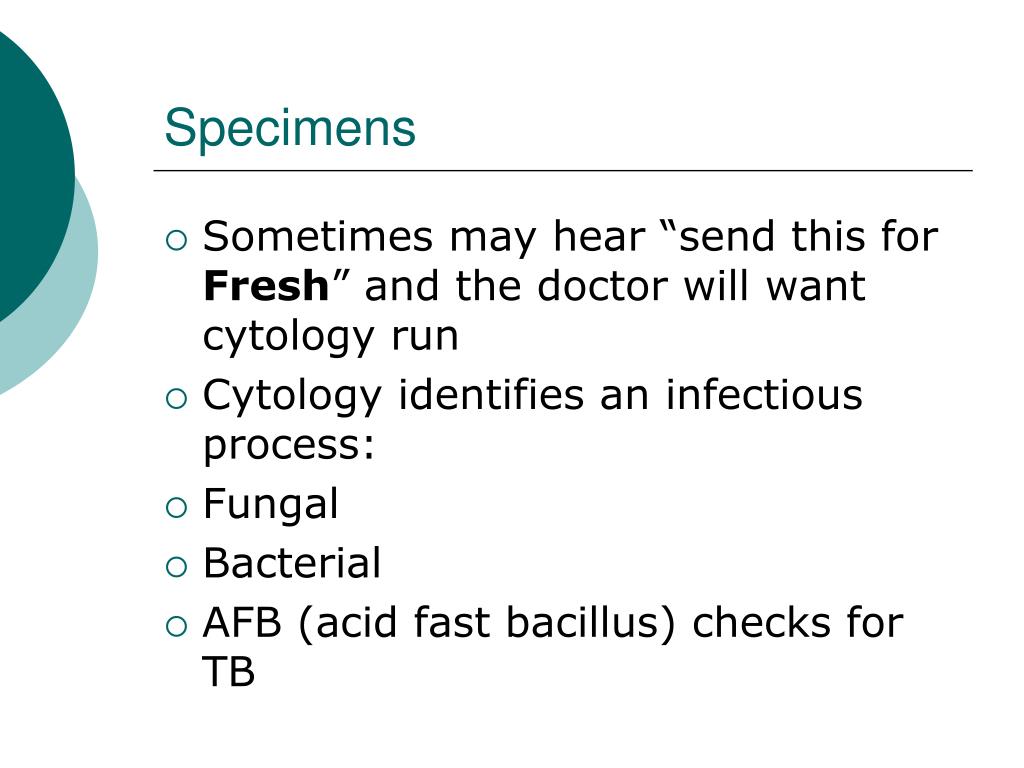Click the word "infectious"
The image size is (1024, 768).
click(x=764, y=394)
